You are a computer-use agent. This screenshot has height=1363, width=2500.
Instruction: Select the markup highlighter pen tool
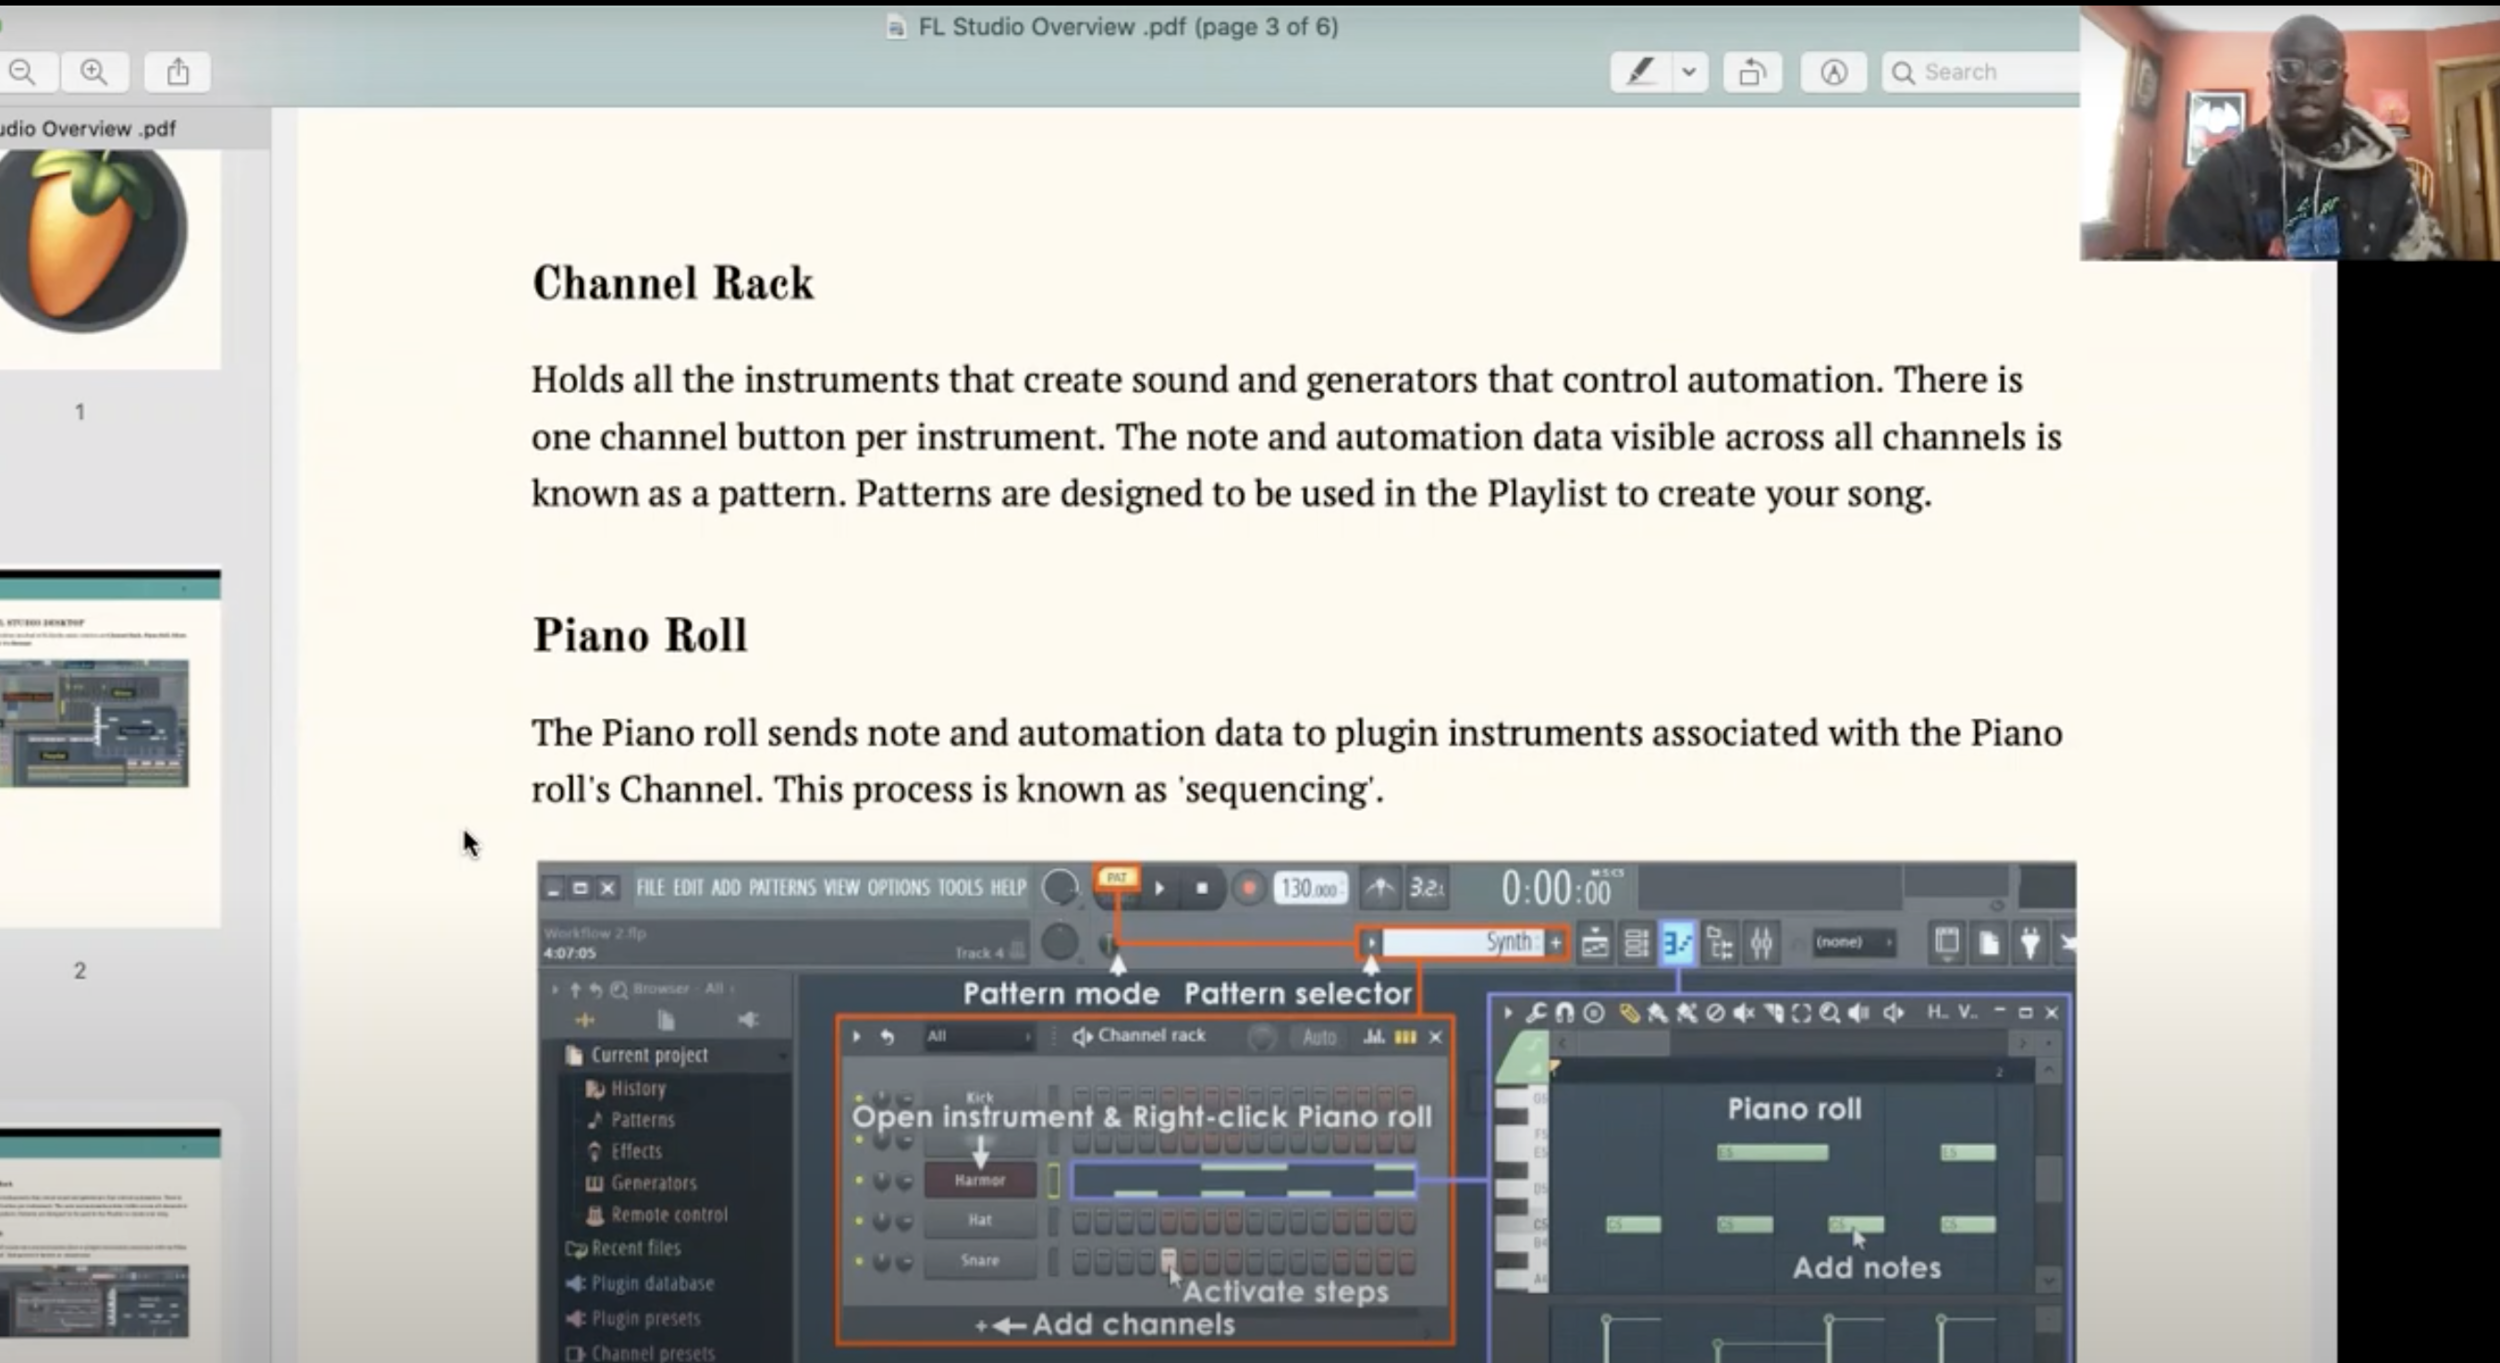coord(1640,72)
